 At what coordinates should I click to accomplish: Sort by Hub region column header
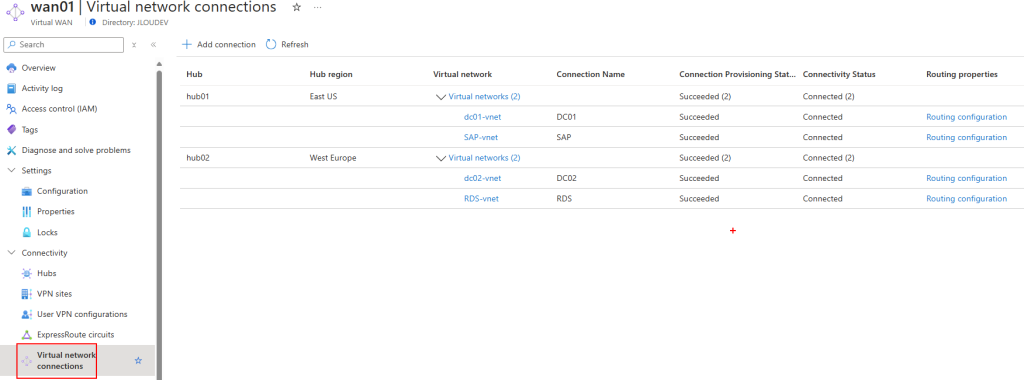331,74
